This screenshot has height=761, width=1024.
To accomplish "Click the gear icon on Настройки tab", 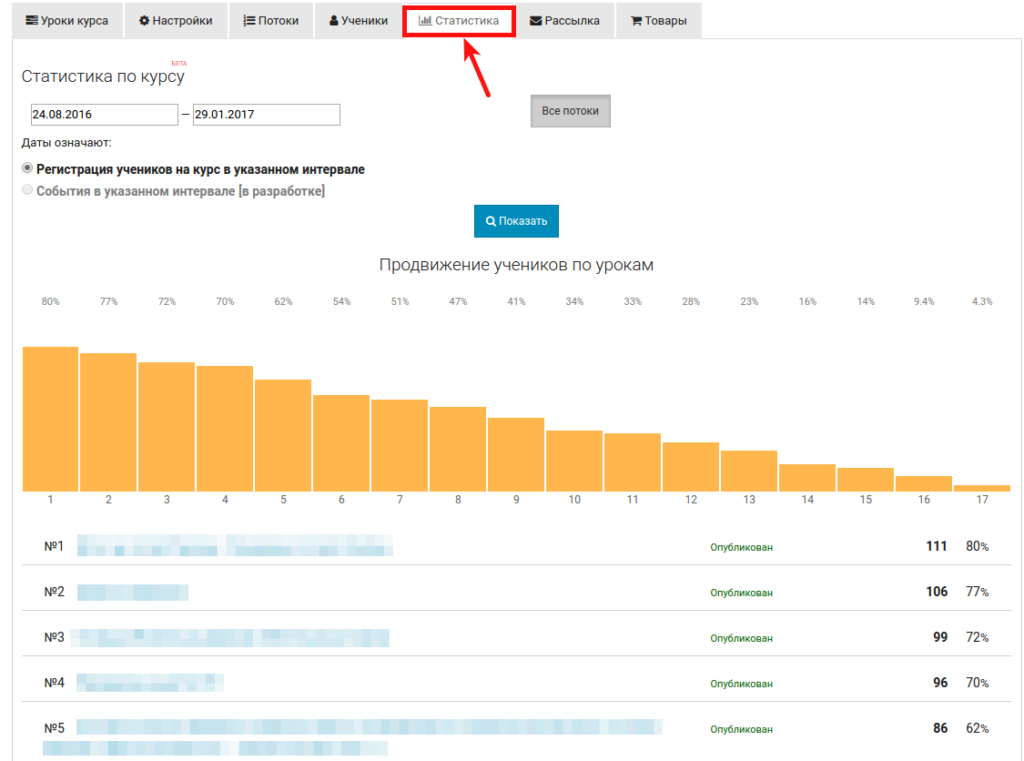I will tap(144, 21).
